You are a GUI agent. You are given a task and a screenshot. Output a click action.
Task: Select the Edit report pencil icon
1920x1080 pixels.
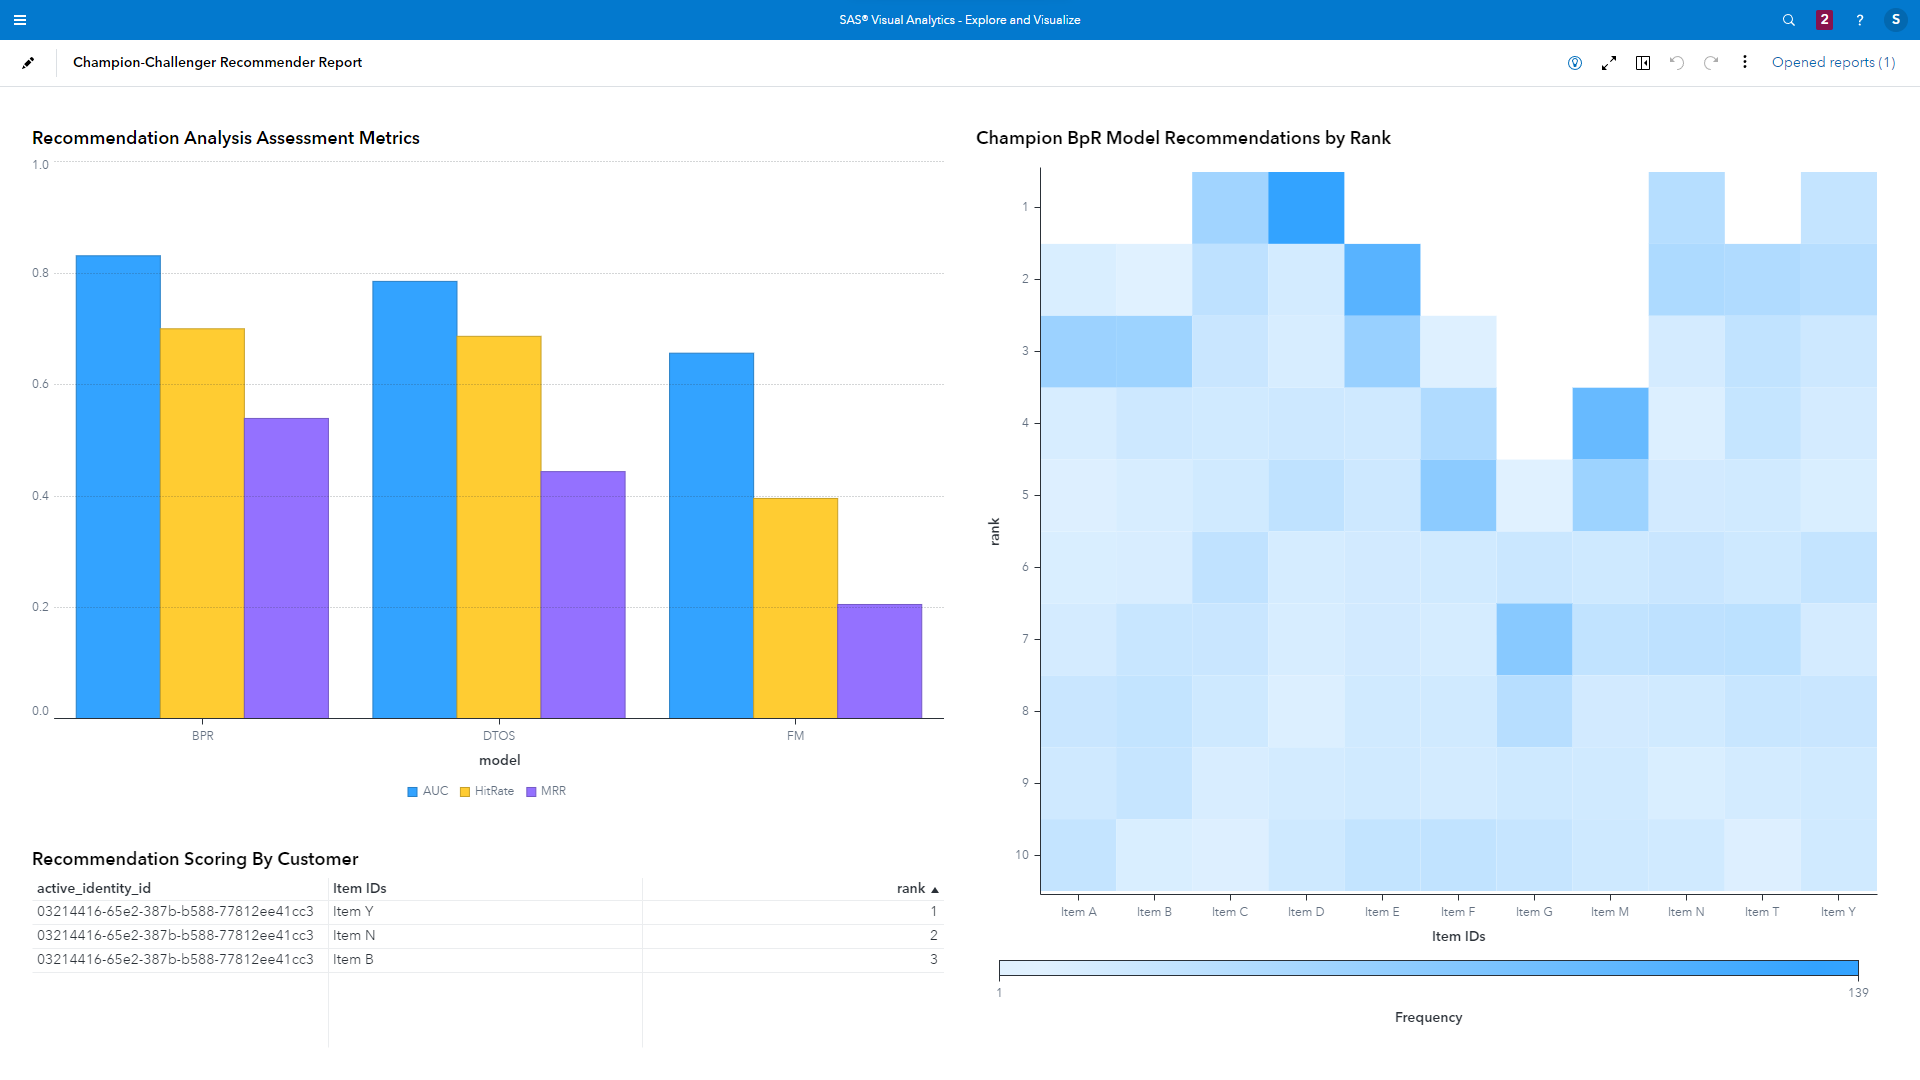pos(29,62)
